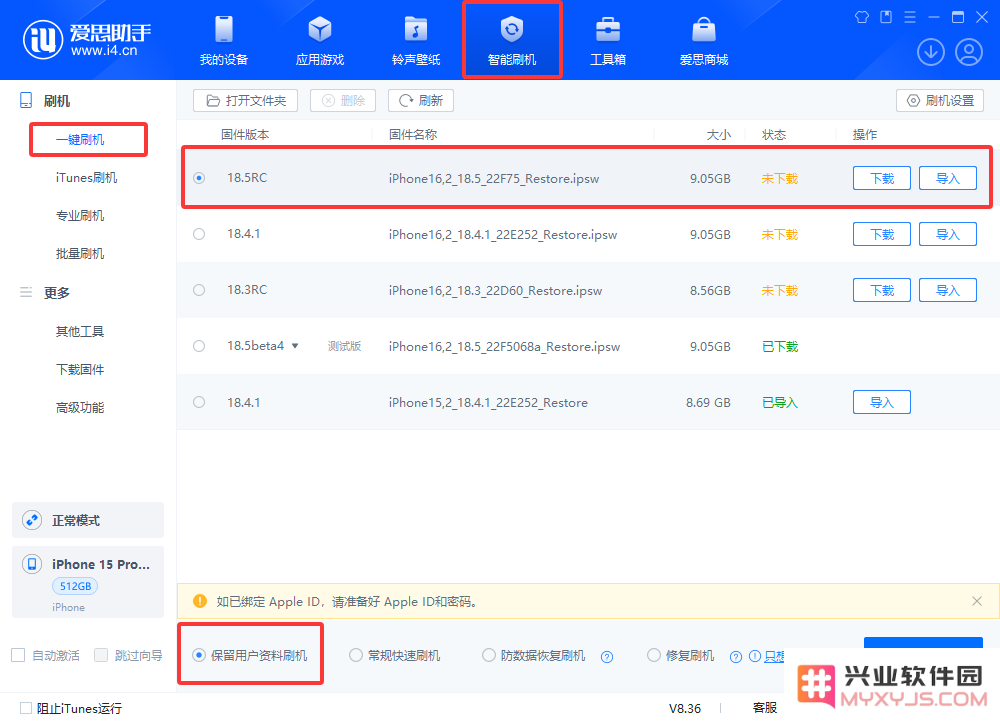Enable 自动激活 checkbox
The image size is (1000, 723).
[18, 655]
